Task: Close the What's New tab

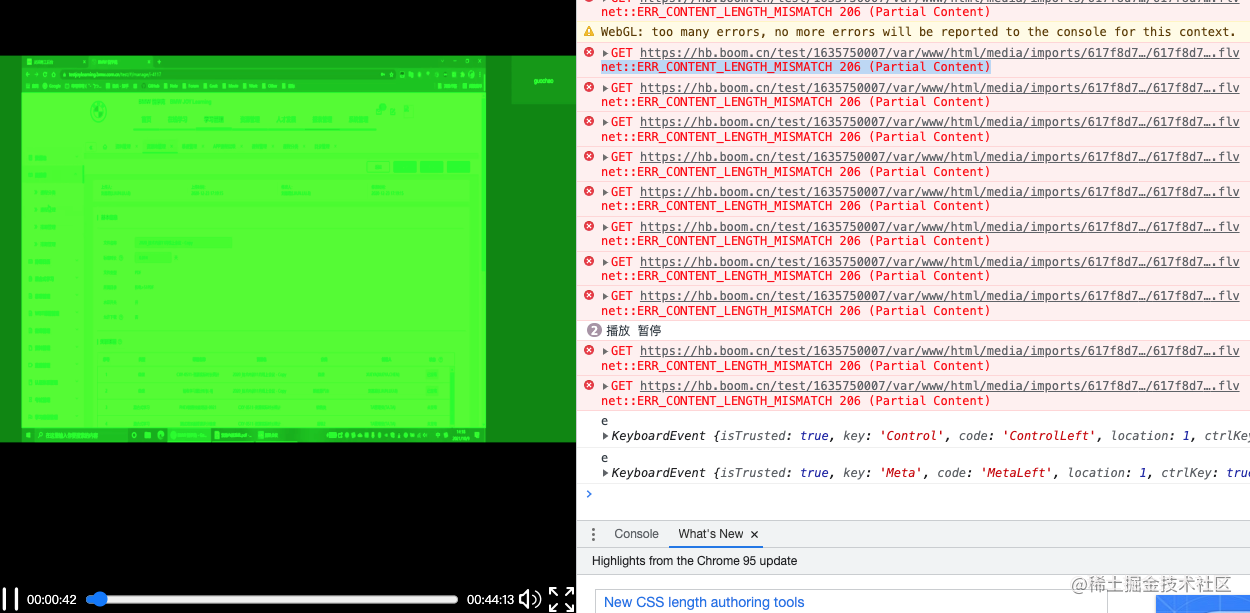Action: [754, 535]
